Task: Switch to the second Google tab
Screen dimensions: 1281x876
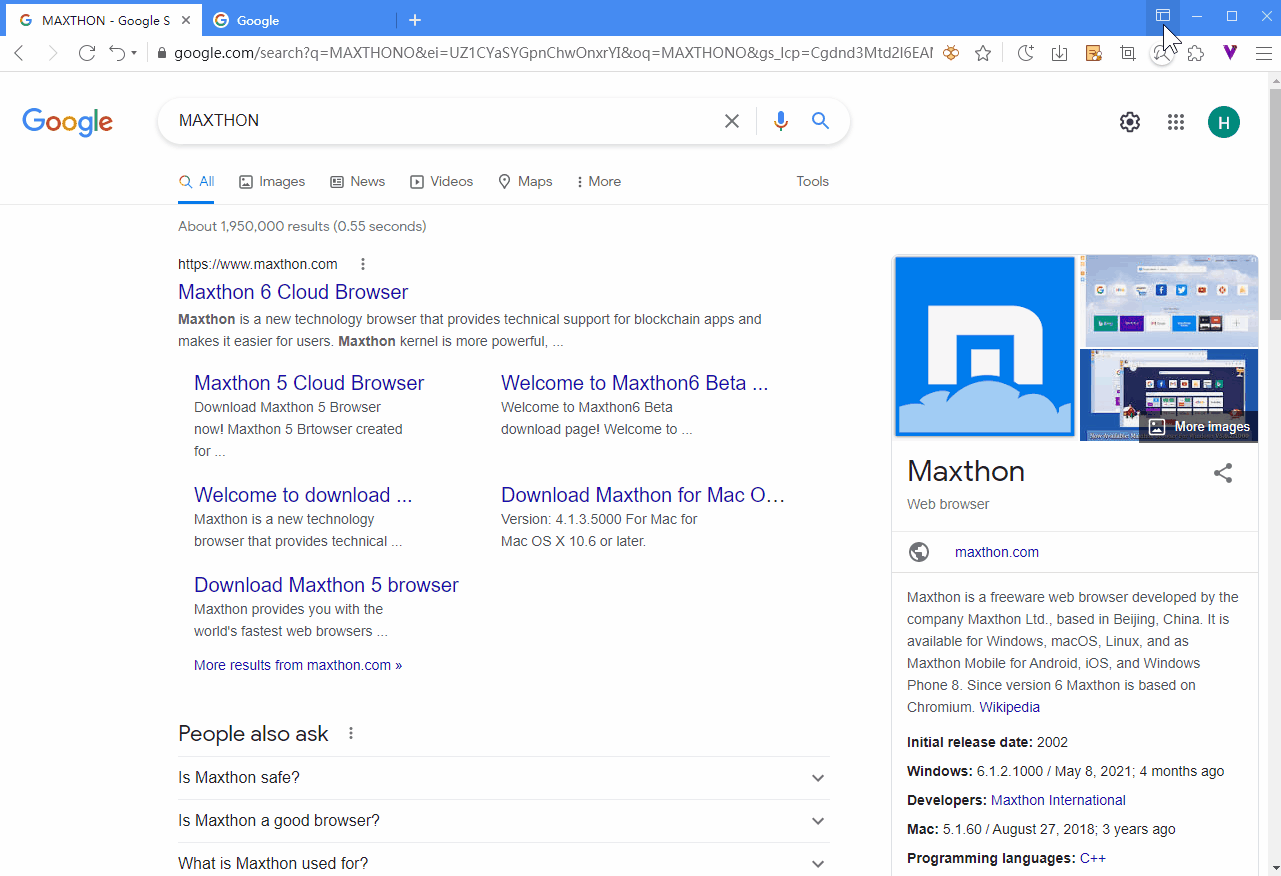Action: [x=300, y=20]
